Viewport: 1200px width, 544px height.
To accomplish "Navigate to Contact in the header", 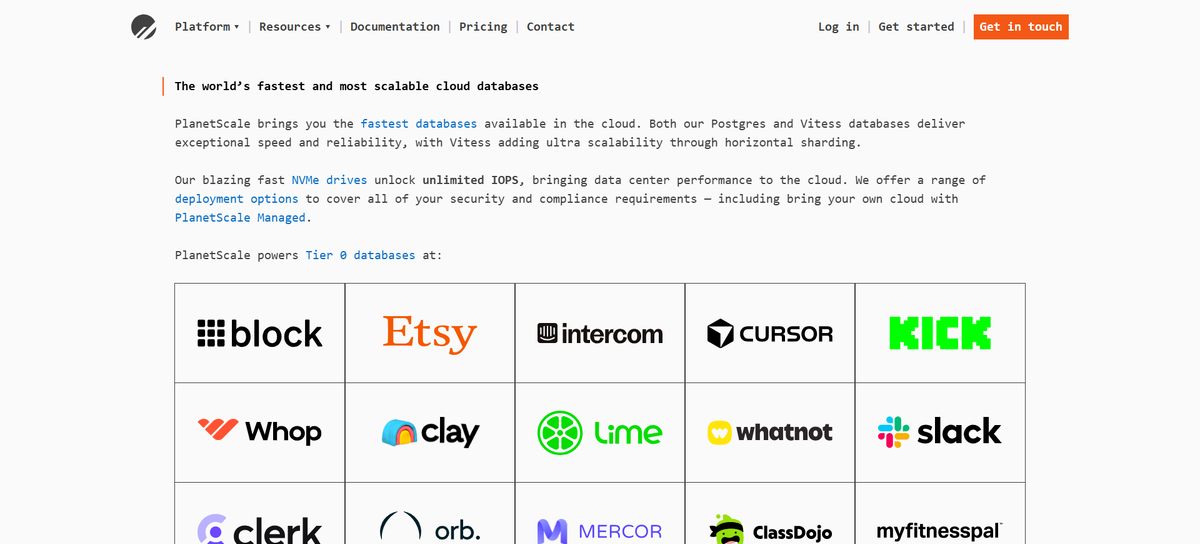I will 551,27.
